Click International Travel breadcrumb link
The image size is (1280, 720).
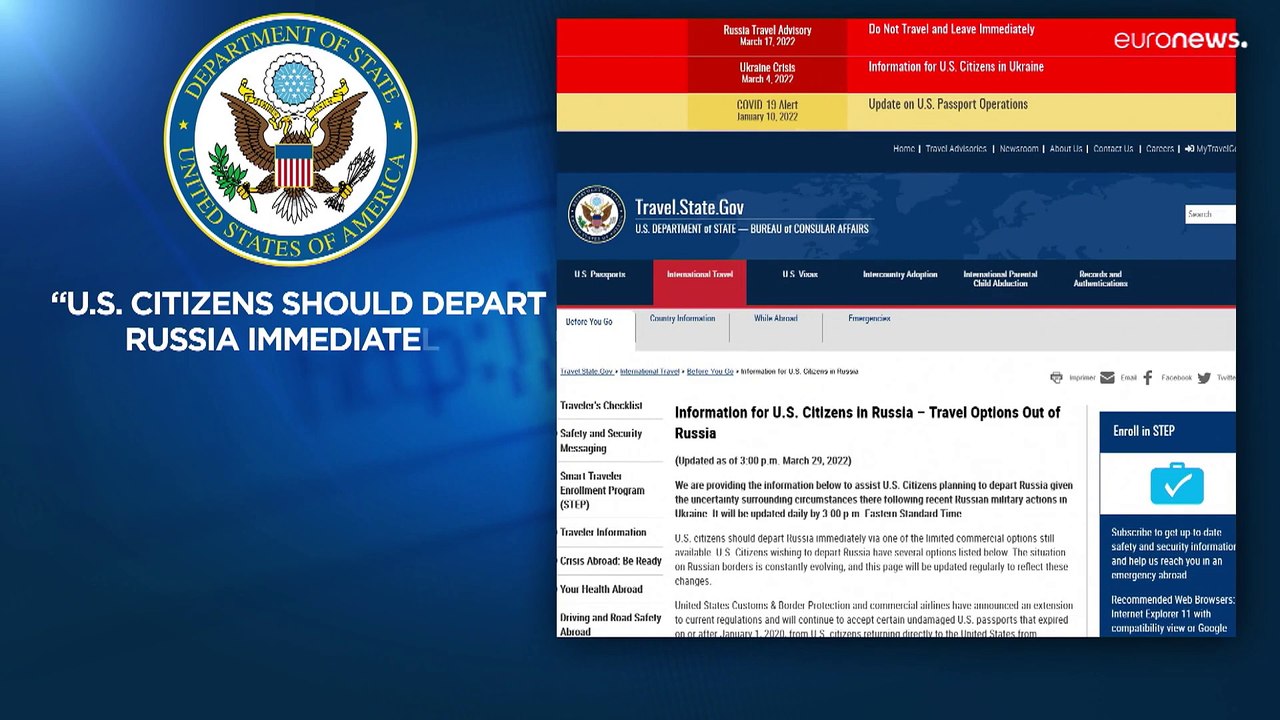point(649,372)
